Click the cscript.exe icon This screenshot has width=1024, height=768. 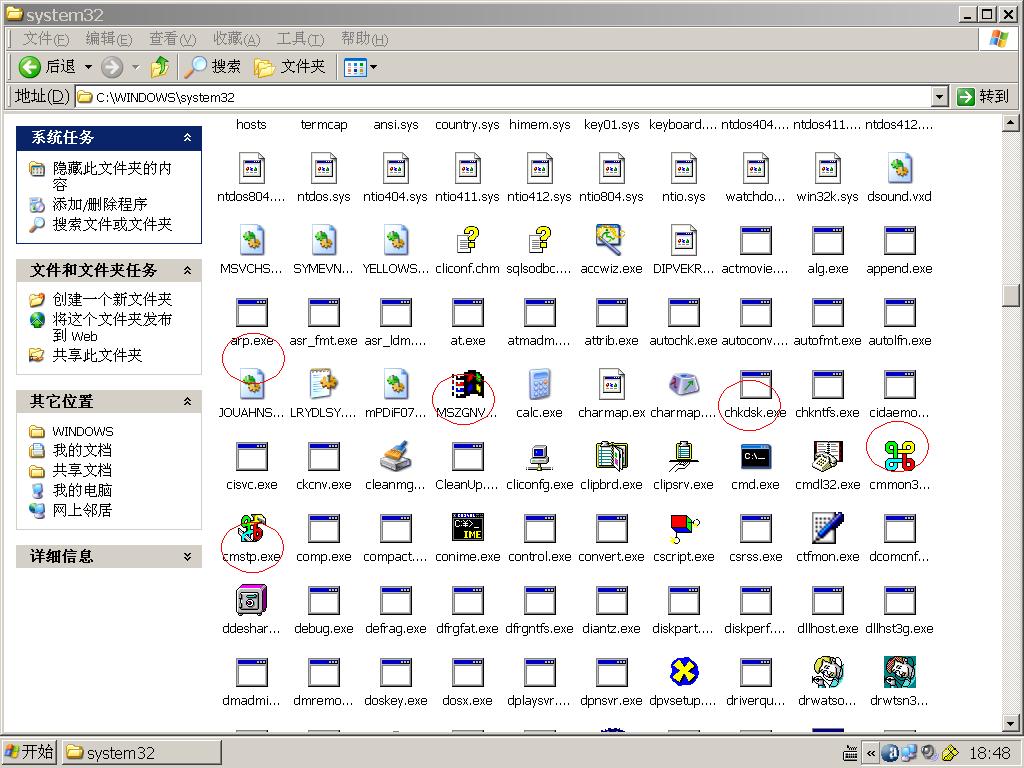tap(684, 528)
